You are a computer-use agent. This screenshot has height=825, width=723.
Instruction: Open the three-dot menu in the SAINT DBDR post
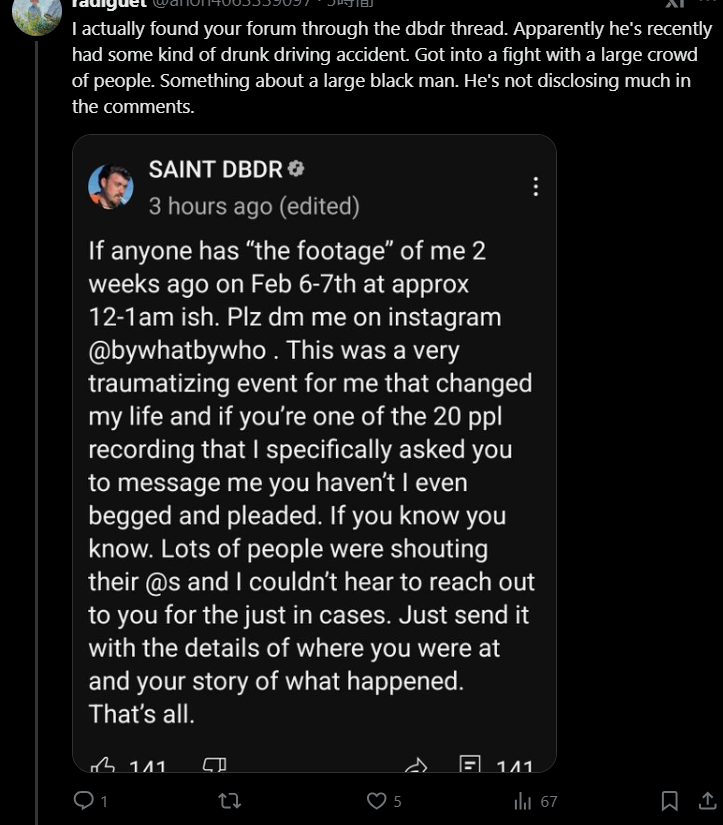click(x=536, y=187)
